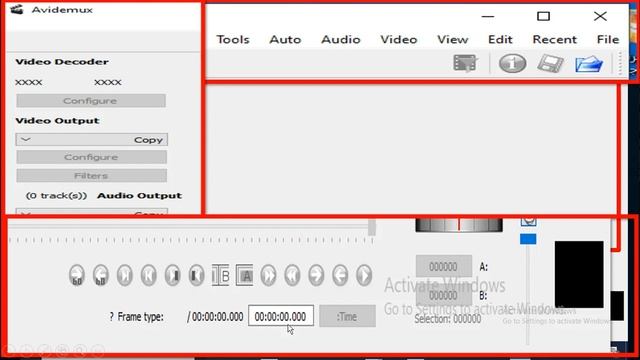Open the Auto menu
This screenshot has height=360, width=640.
pos(285,40)
